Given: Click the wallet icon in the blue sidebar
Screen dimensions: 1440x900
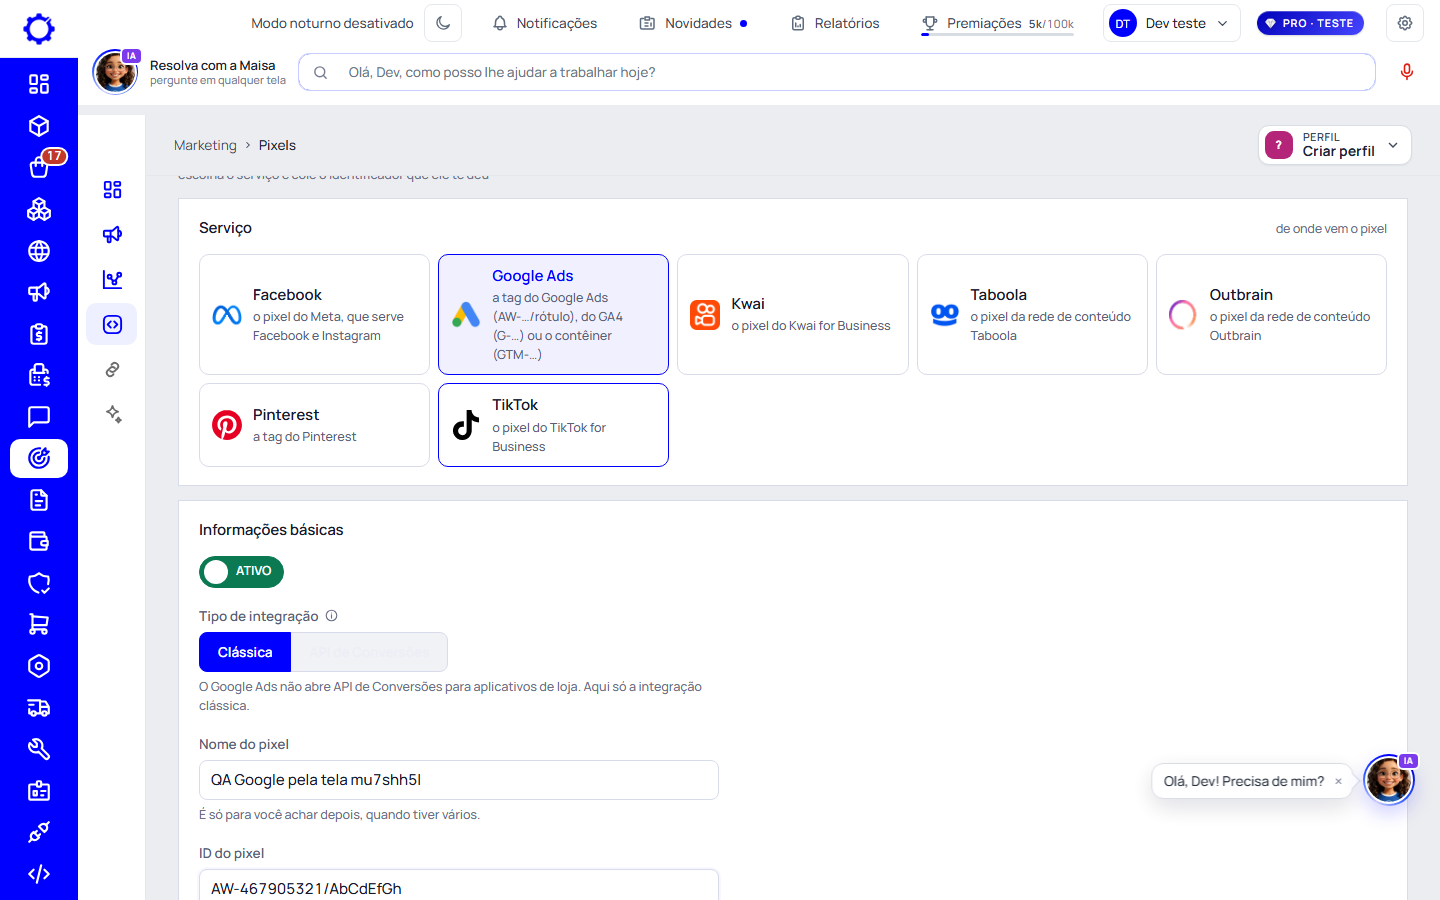Looking at the screenshot, I should pos(39,541).
